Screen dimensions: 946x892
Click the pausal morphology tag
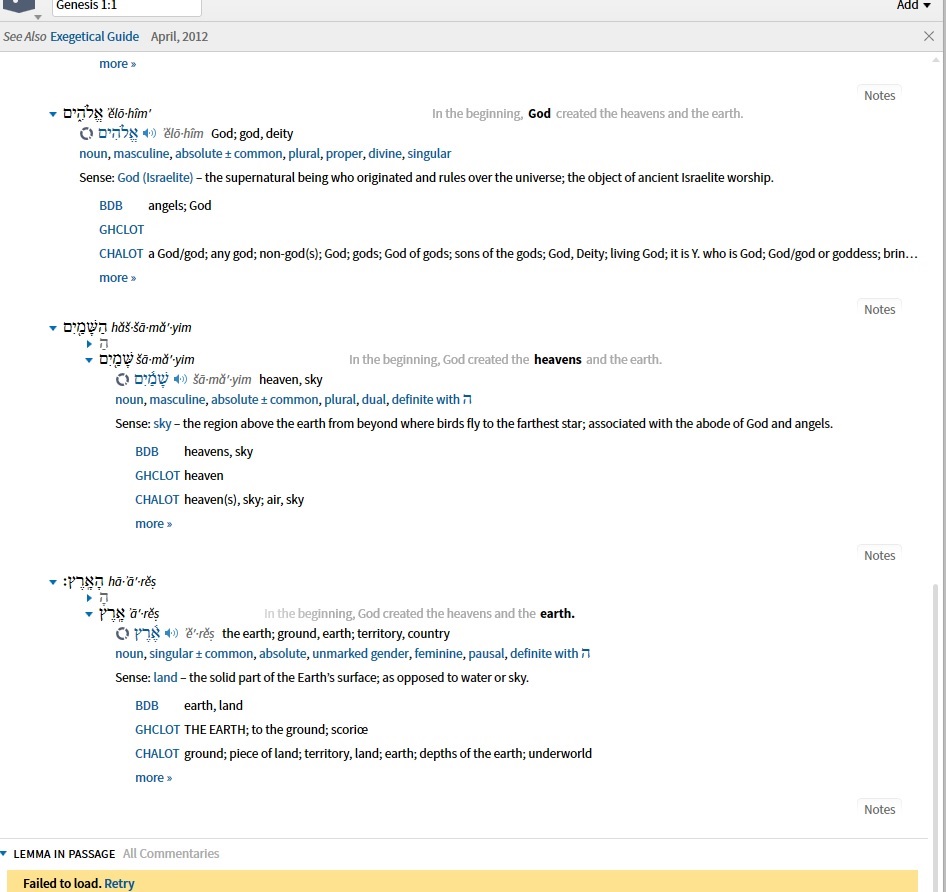pyautogui.click(x=486, y=654)
